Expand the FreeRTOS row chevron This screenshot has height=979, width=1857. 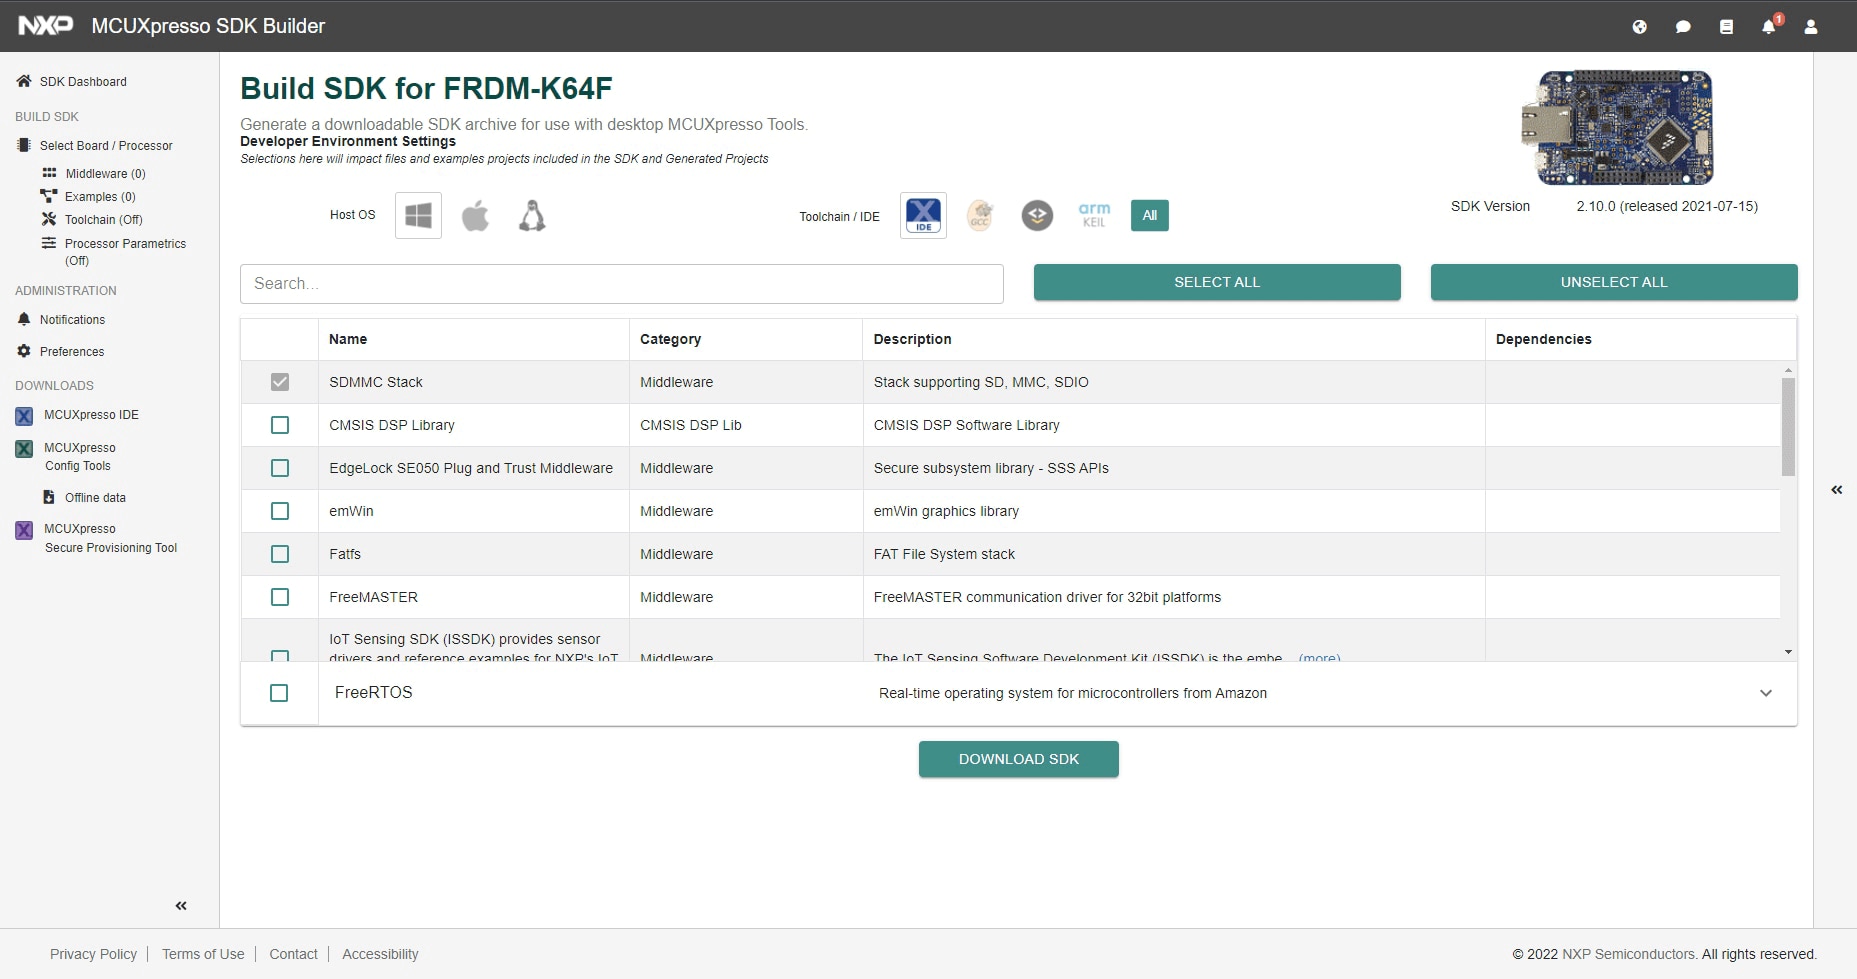tap(1766, 693)
